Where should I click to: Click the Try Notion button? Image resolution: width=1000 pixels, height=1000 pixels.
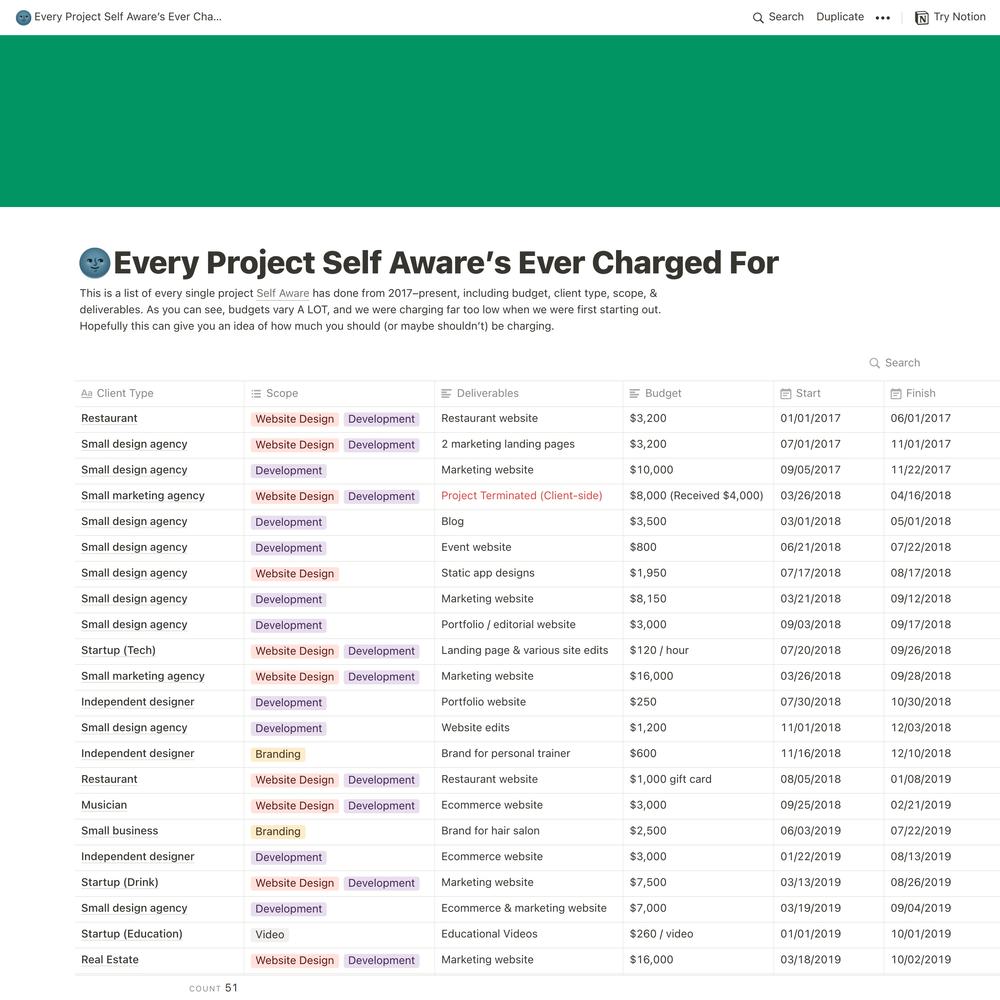click(x=950, y=17)
